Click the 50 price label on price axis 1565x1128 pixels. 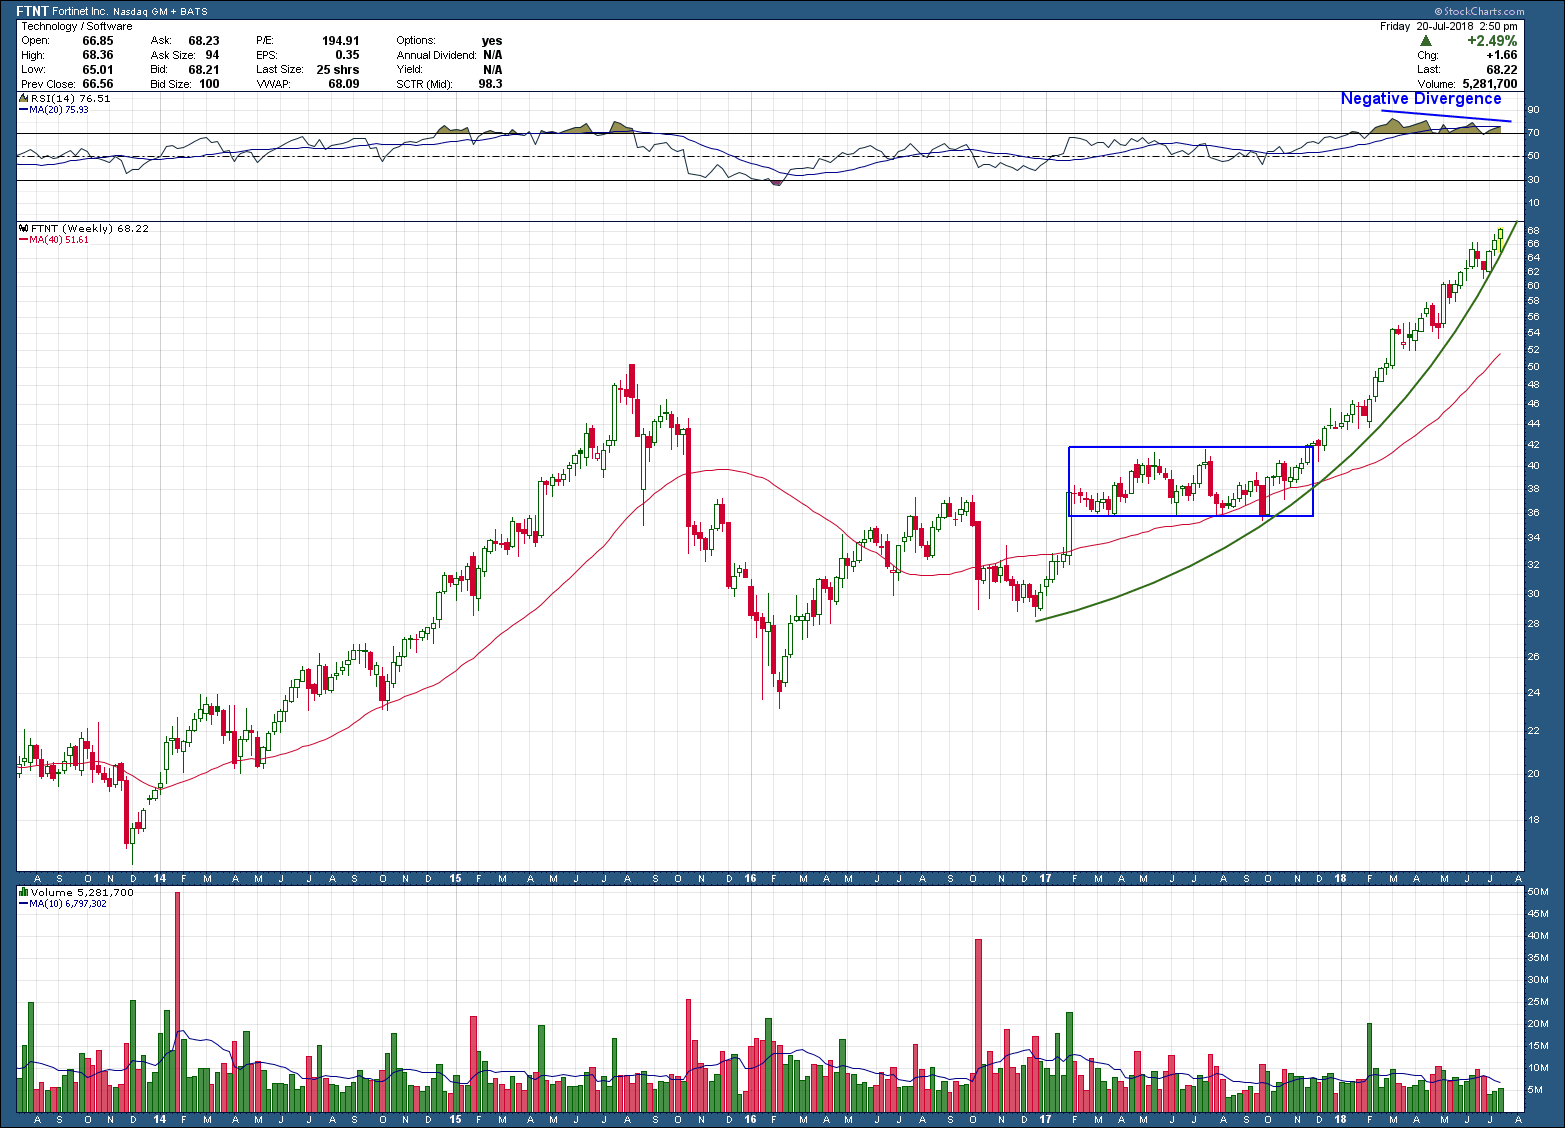[1534, 367]
